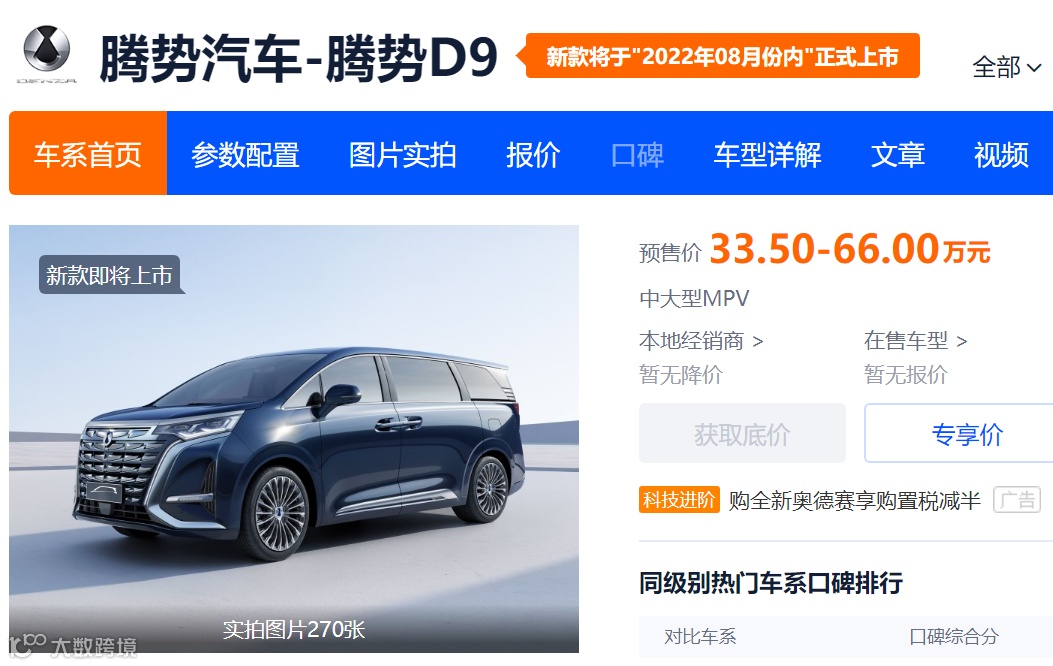
Task: Select the 车系首页 tab
Action: [x=88, y=154]
